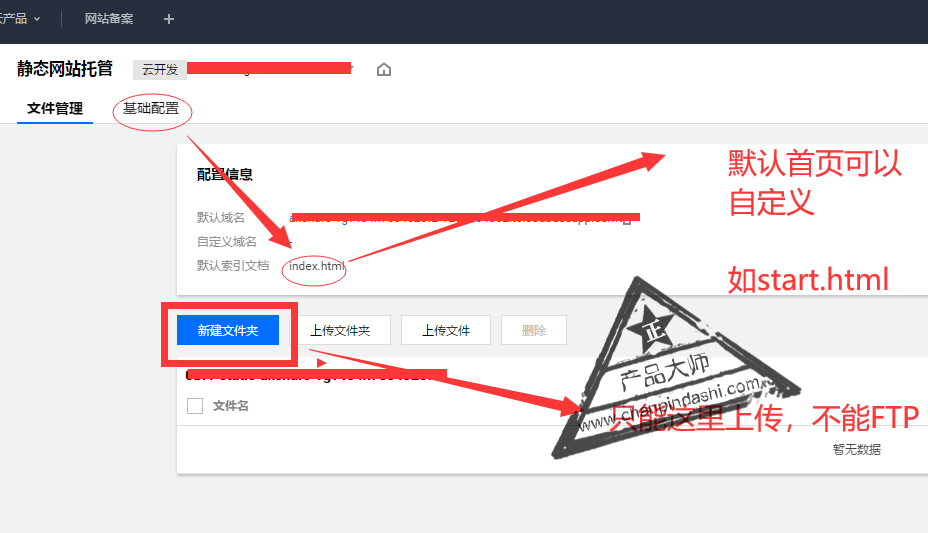
Task: Click the blue 新建文件夹 button
Action: coord(228,330)
